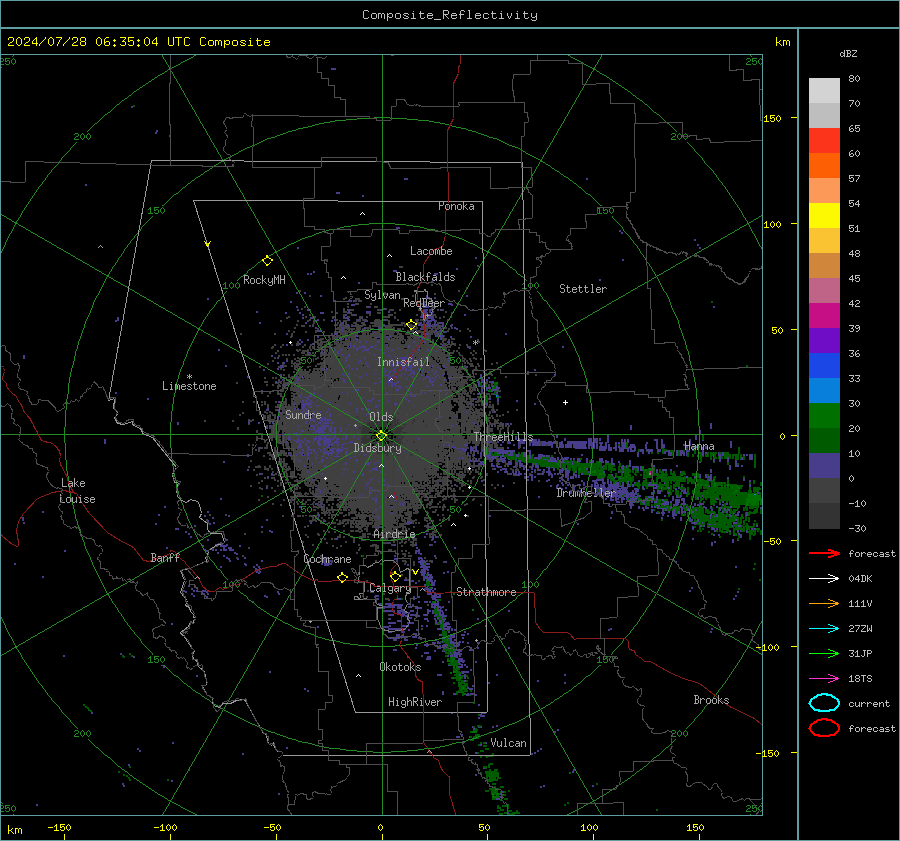Click the cyan 27ZW arrow icon
The image size is (900, 841).
click(x=824, y=629)
